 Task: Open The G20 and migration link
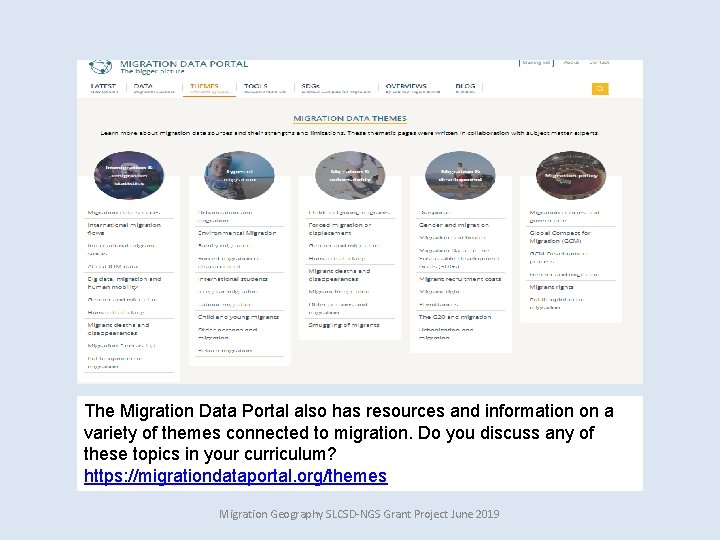[x=455, y=317]
